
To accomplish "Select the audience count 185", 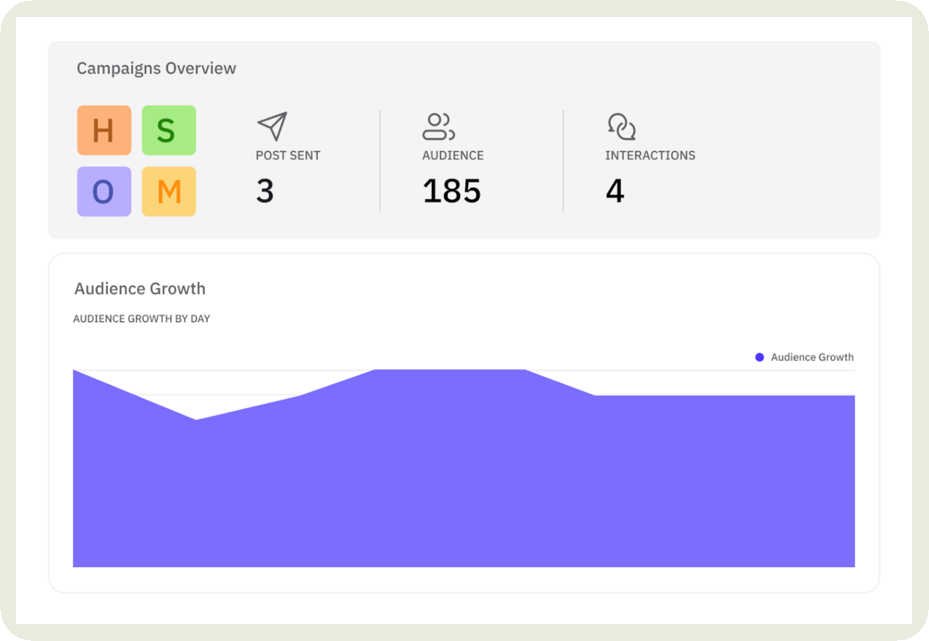I will click(452, 191).
